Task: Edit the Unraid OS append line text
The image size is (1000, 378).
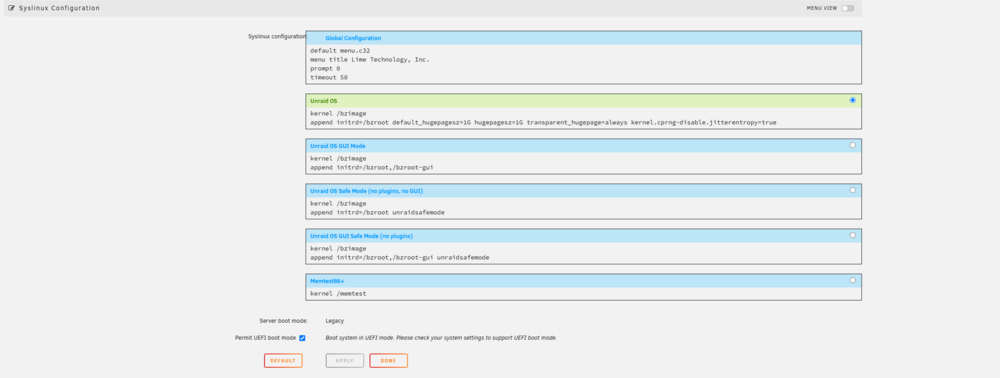Action: pos(543,122)
